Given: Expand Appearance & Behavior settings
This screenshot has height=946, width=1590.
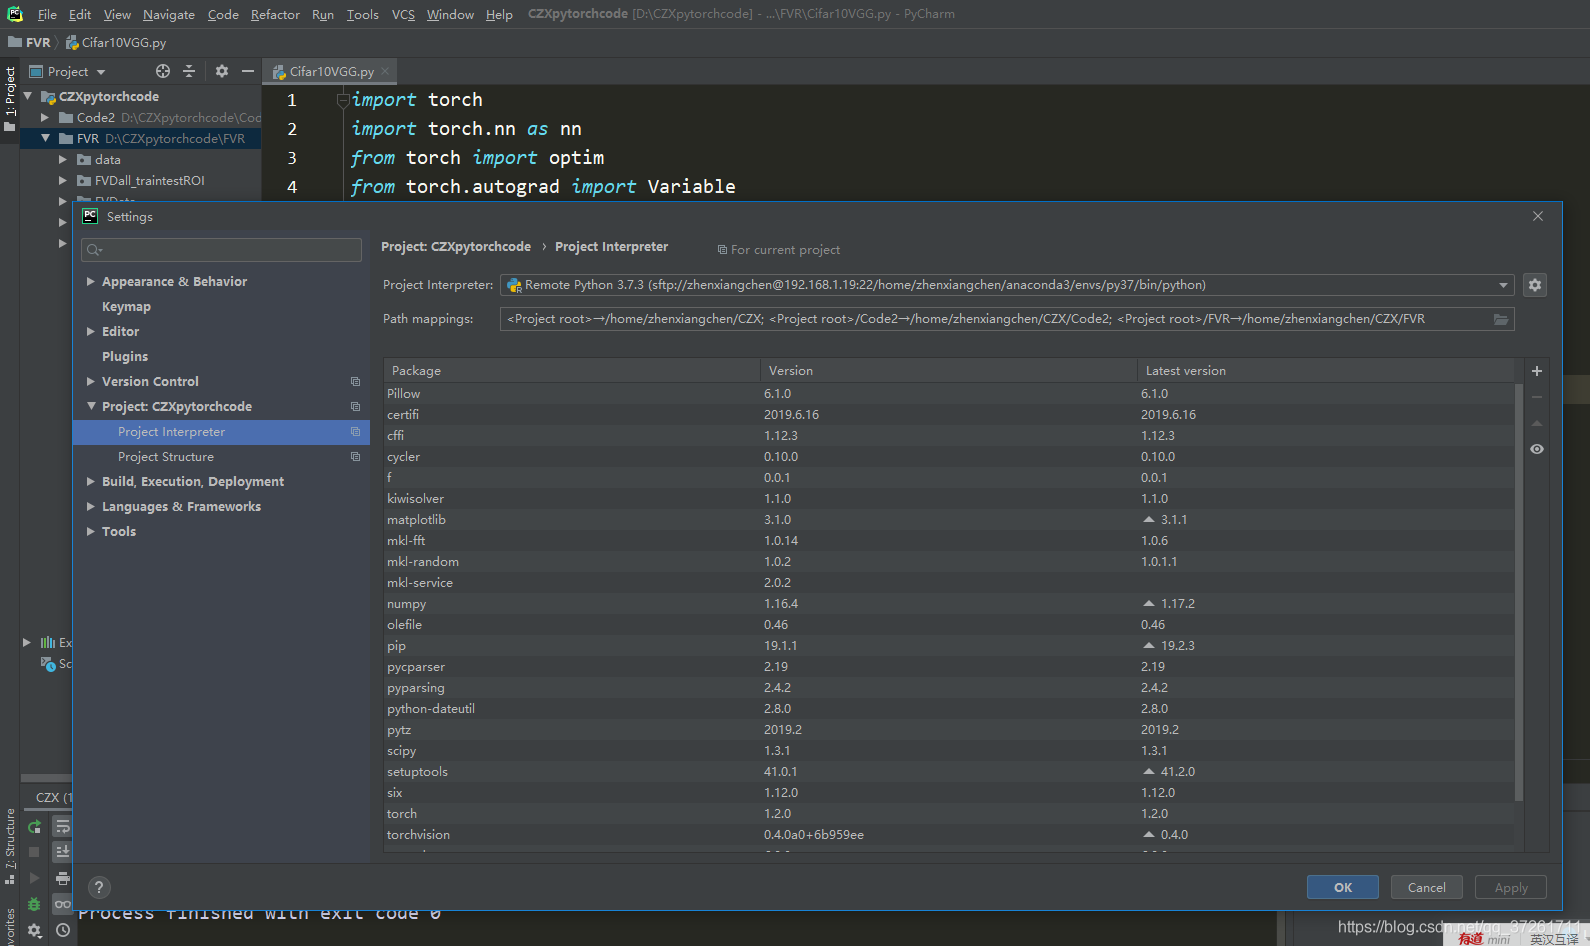Looking at the screenshot, I should [91, 282].
